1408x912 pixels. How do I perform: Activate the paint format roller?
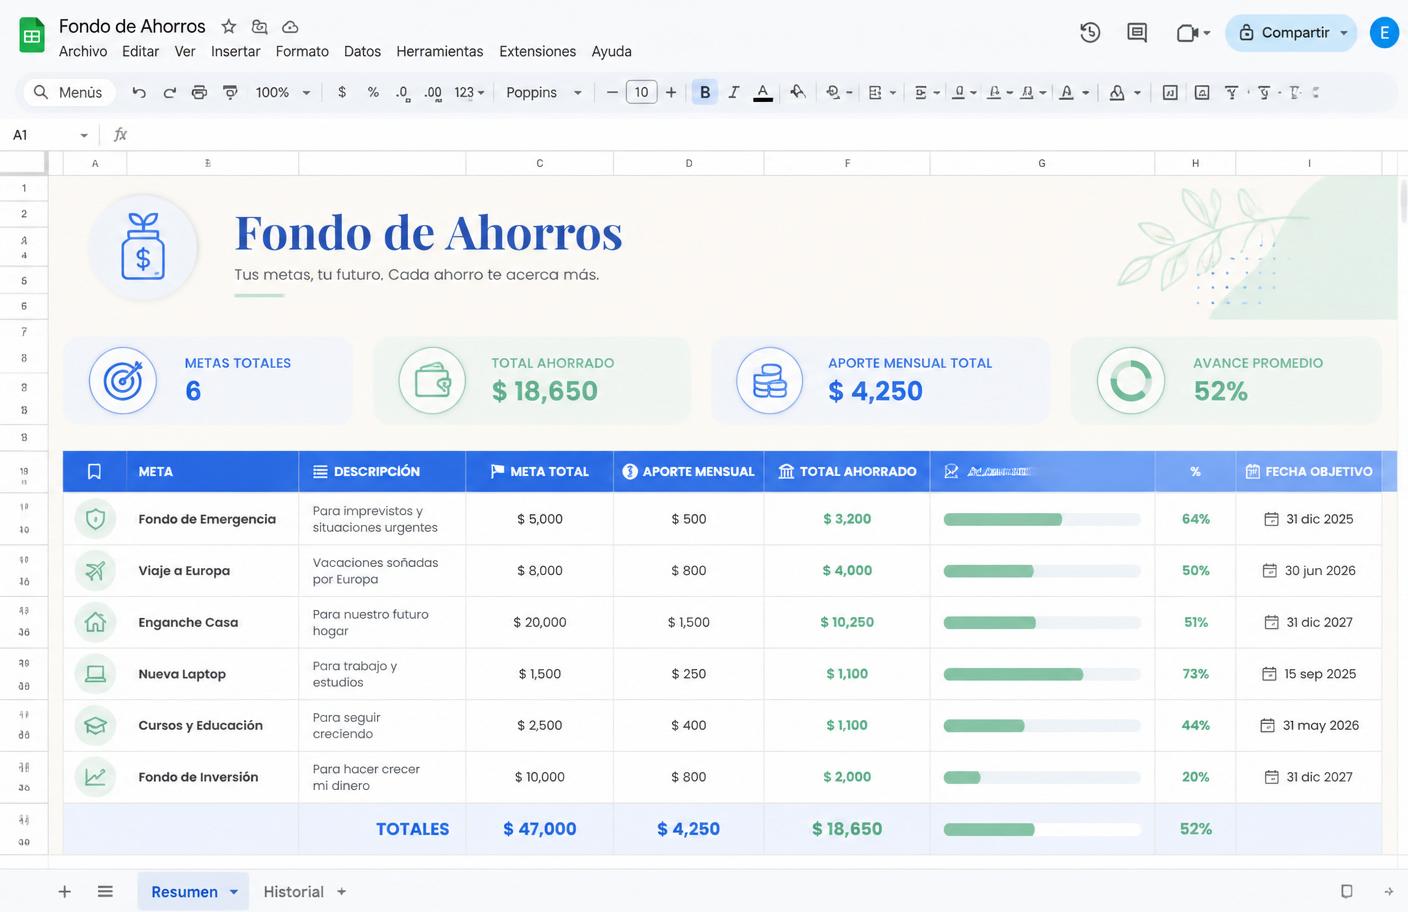click(x=230, y=92)
